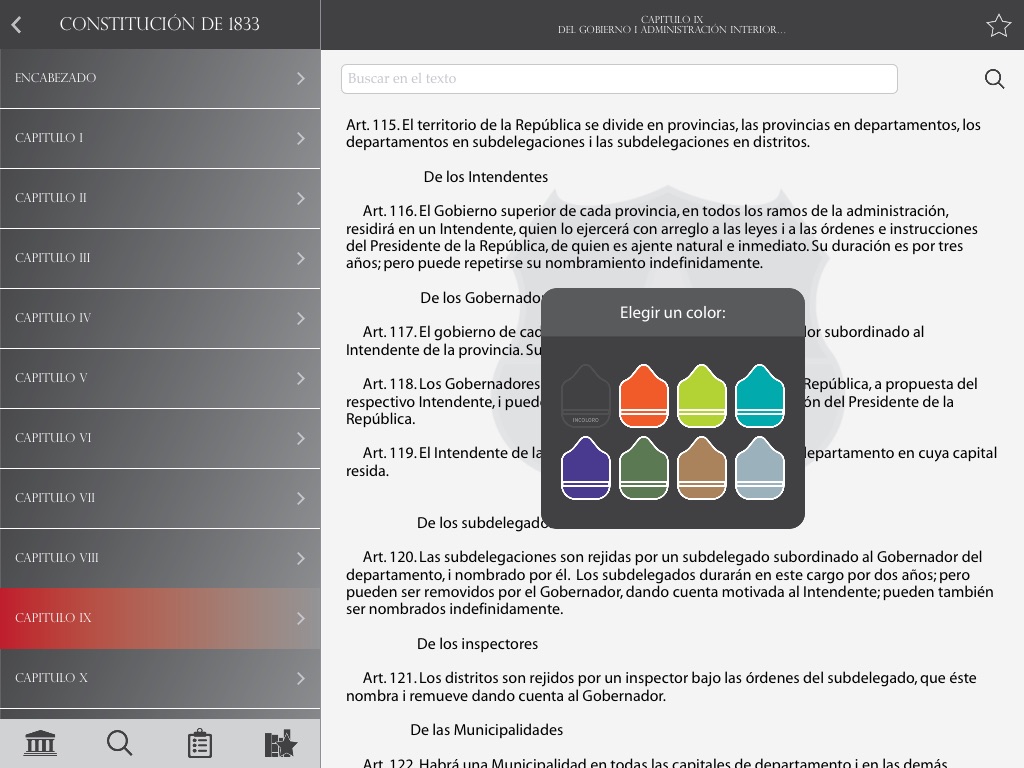
Task: Open the clipboard notes icon tab
Action: tap(200, 743)
